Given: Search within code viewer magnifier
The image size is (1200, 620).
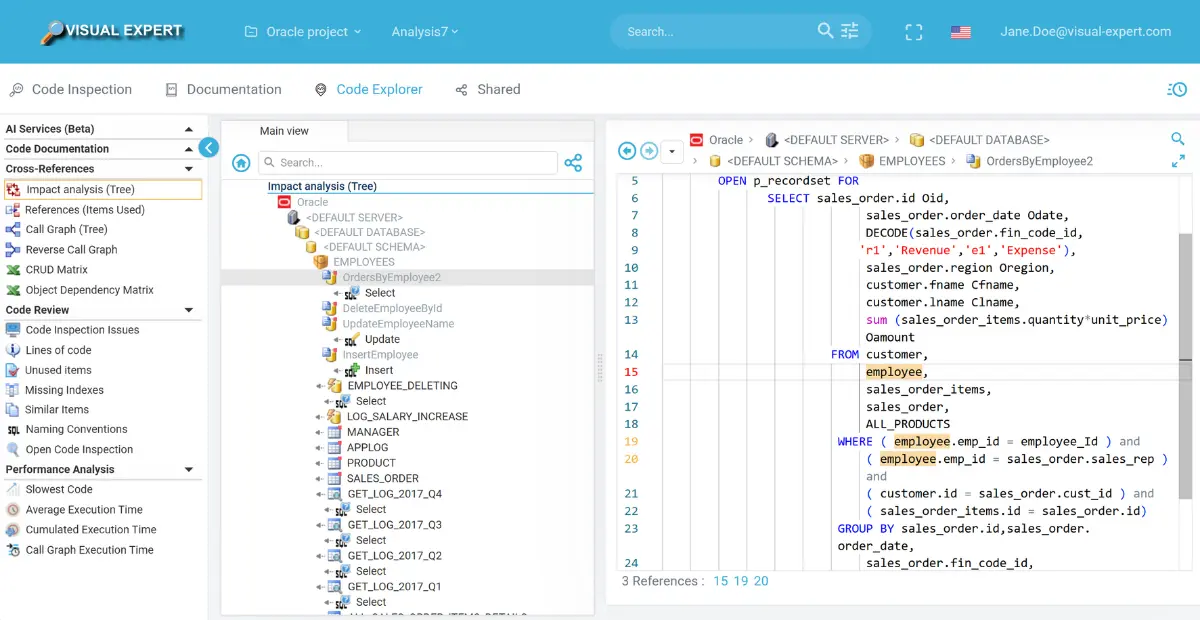Looking at the screenshot, I should 1178,139.
